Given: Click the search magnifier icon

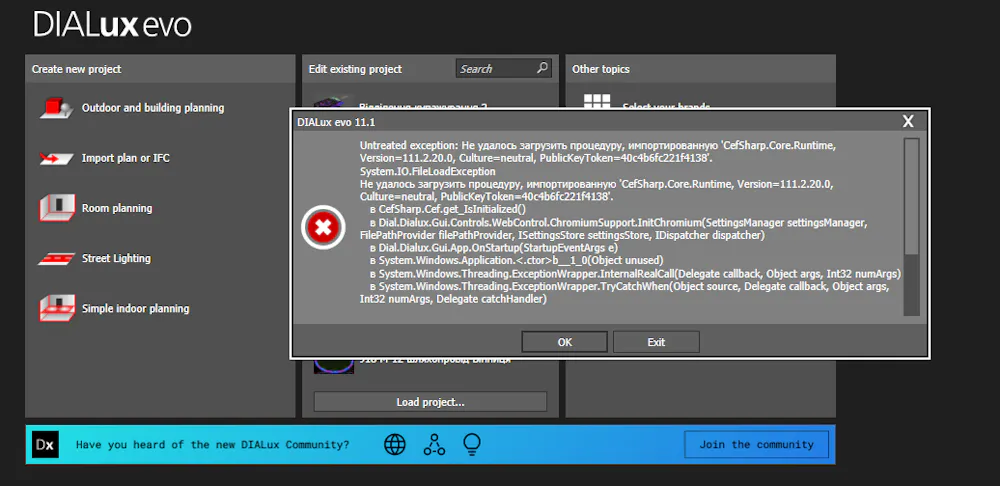Looking at the screenshot, I should 542,68.
